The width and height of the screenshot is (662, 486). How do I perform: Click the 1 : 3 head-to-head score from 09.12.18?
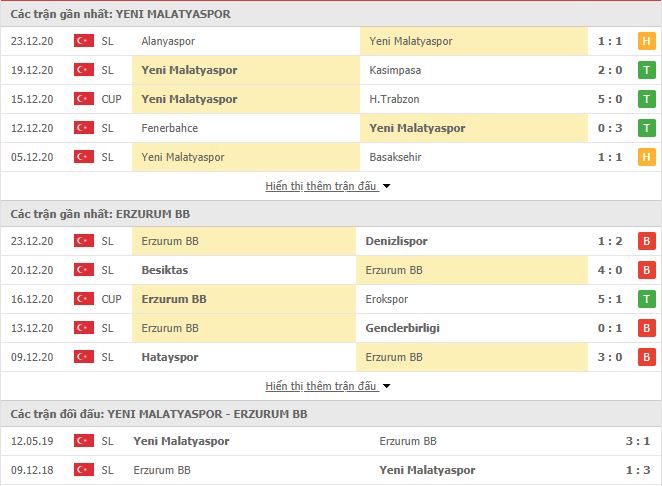pos(638,470)
